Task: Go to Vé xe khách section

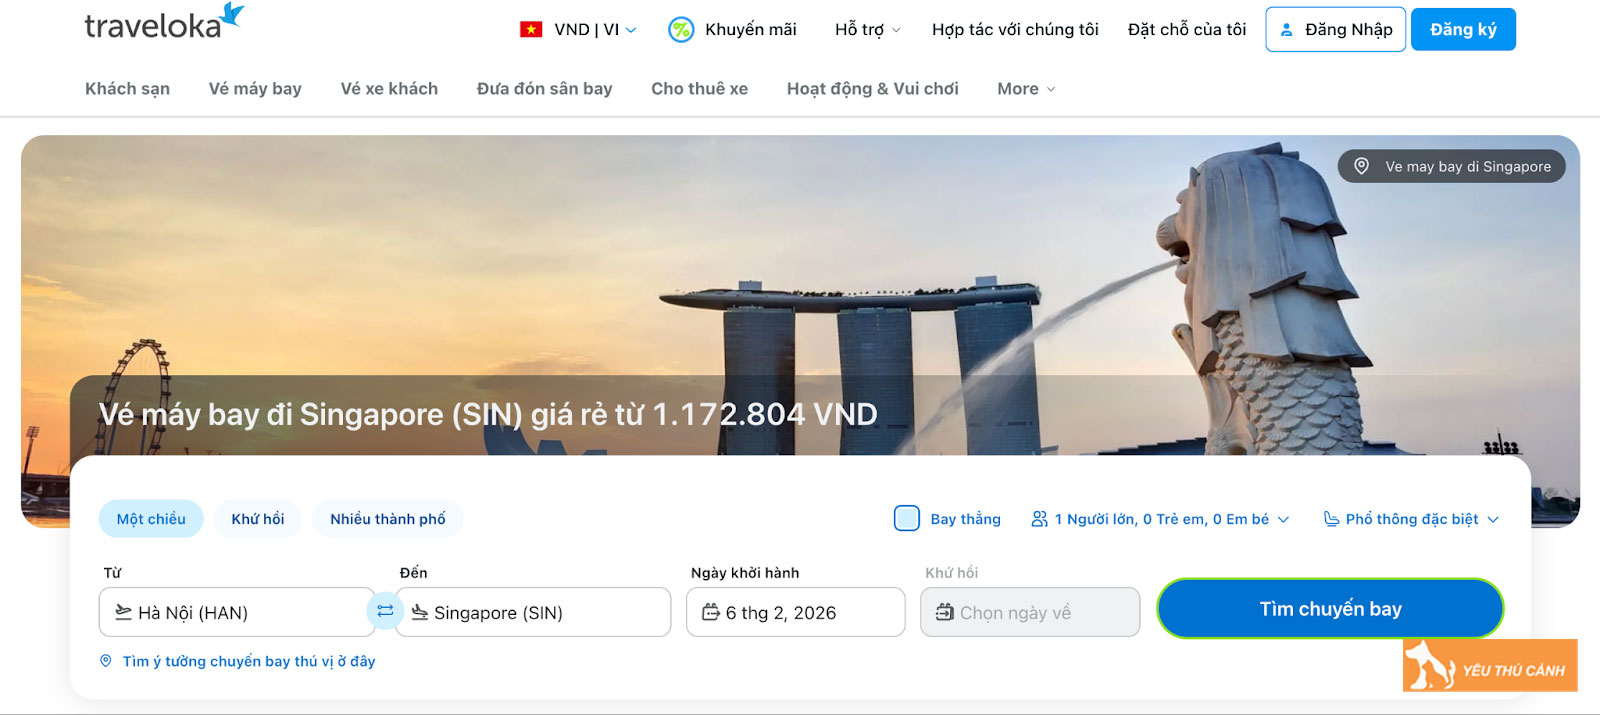Action: (389, 89)
